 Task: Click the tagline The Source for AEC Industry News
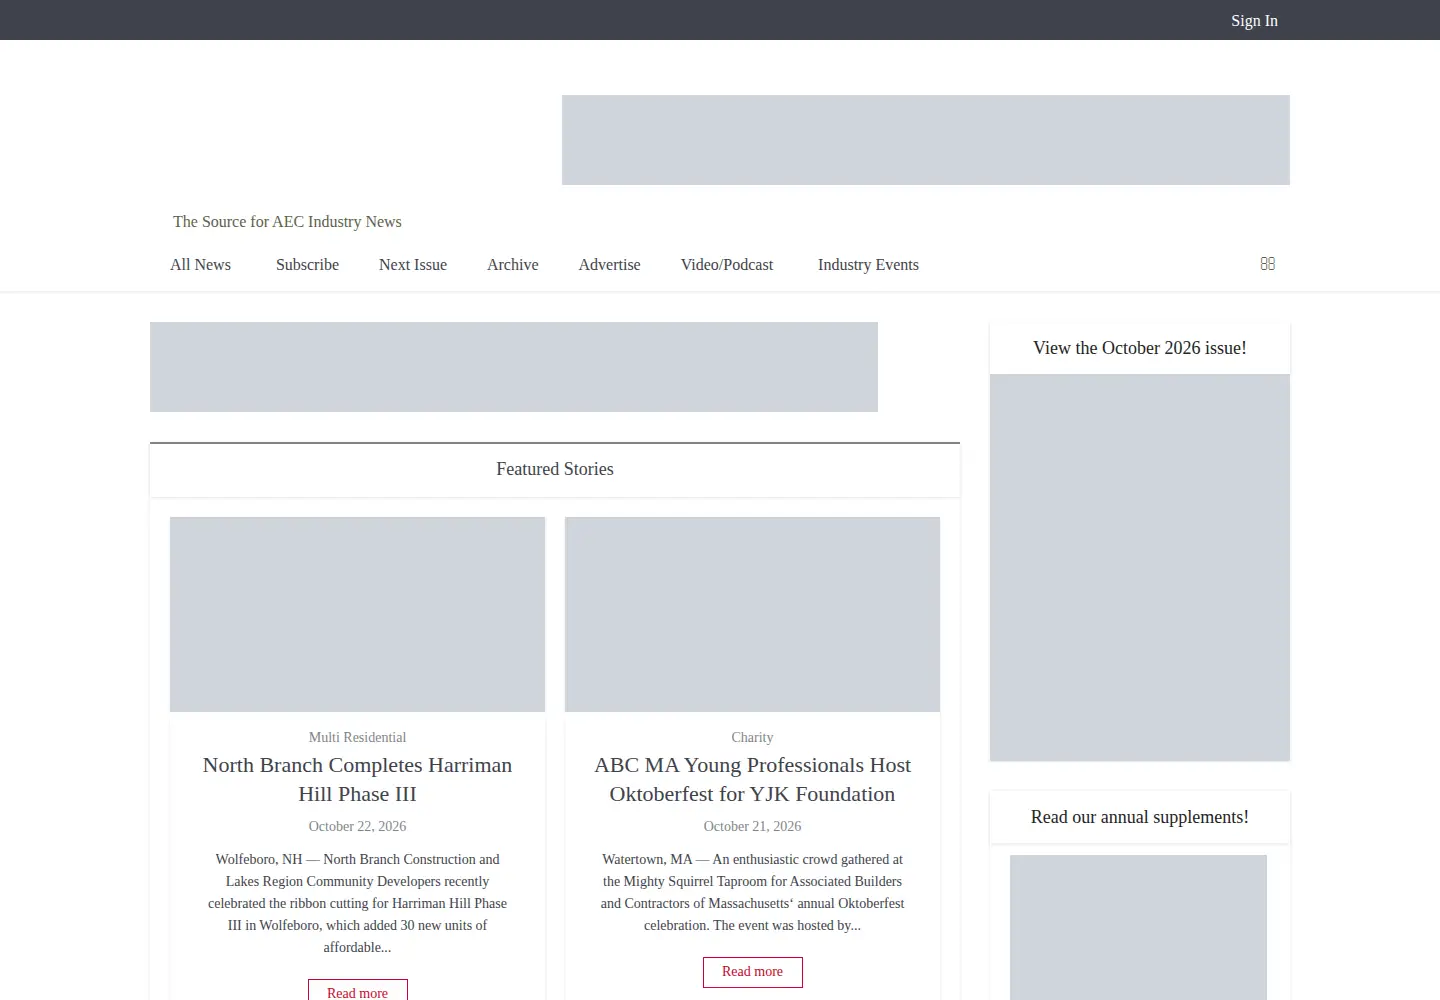coord(287,222)
